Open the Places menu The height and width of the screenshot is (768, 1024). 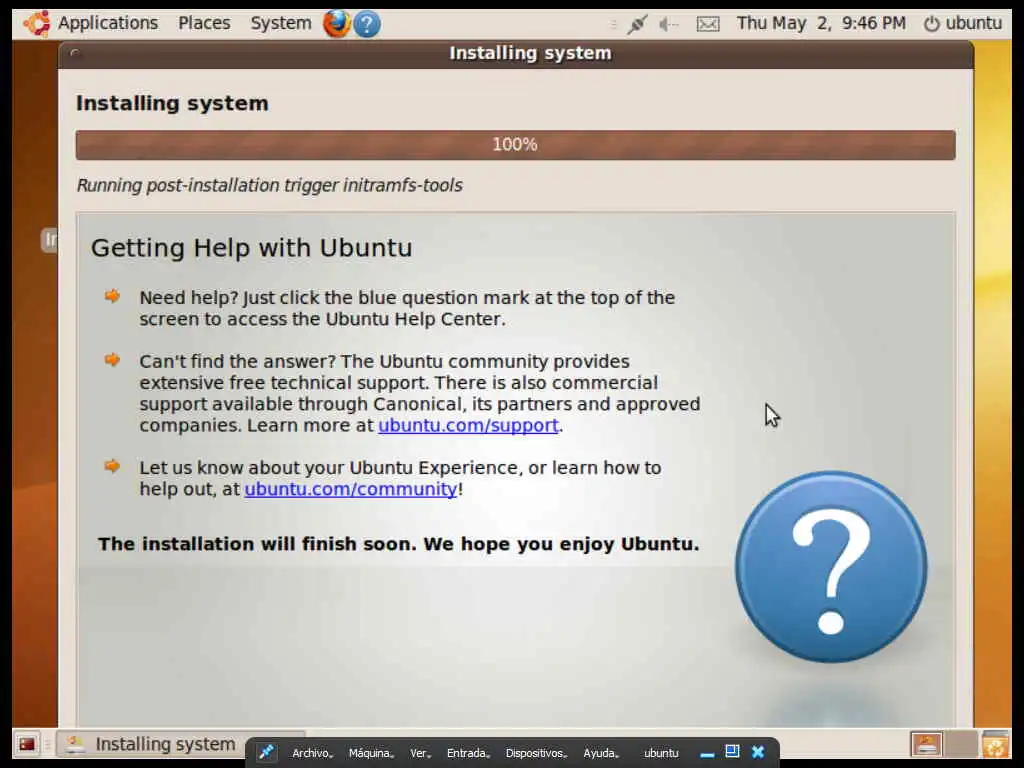[204, 23]
